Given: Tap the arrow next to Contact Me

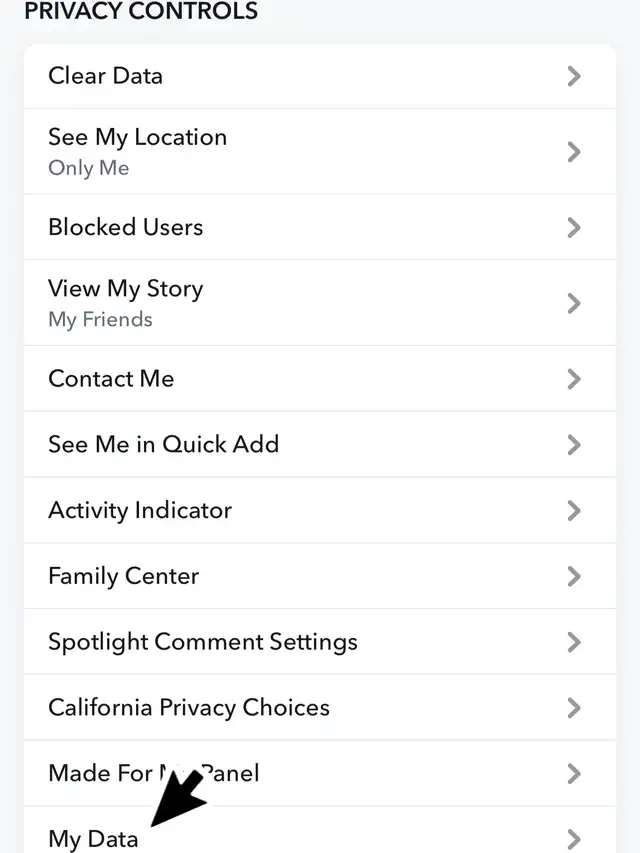Looking at the screenshot, I should [574, 379].
